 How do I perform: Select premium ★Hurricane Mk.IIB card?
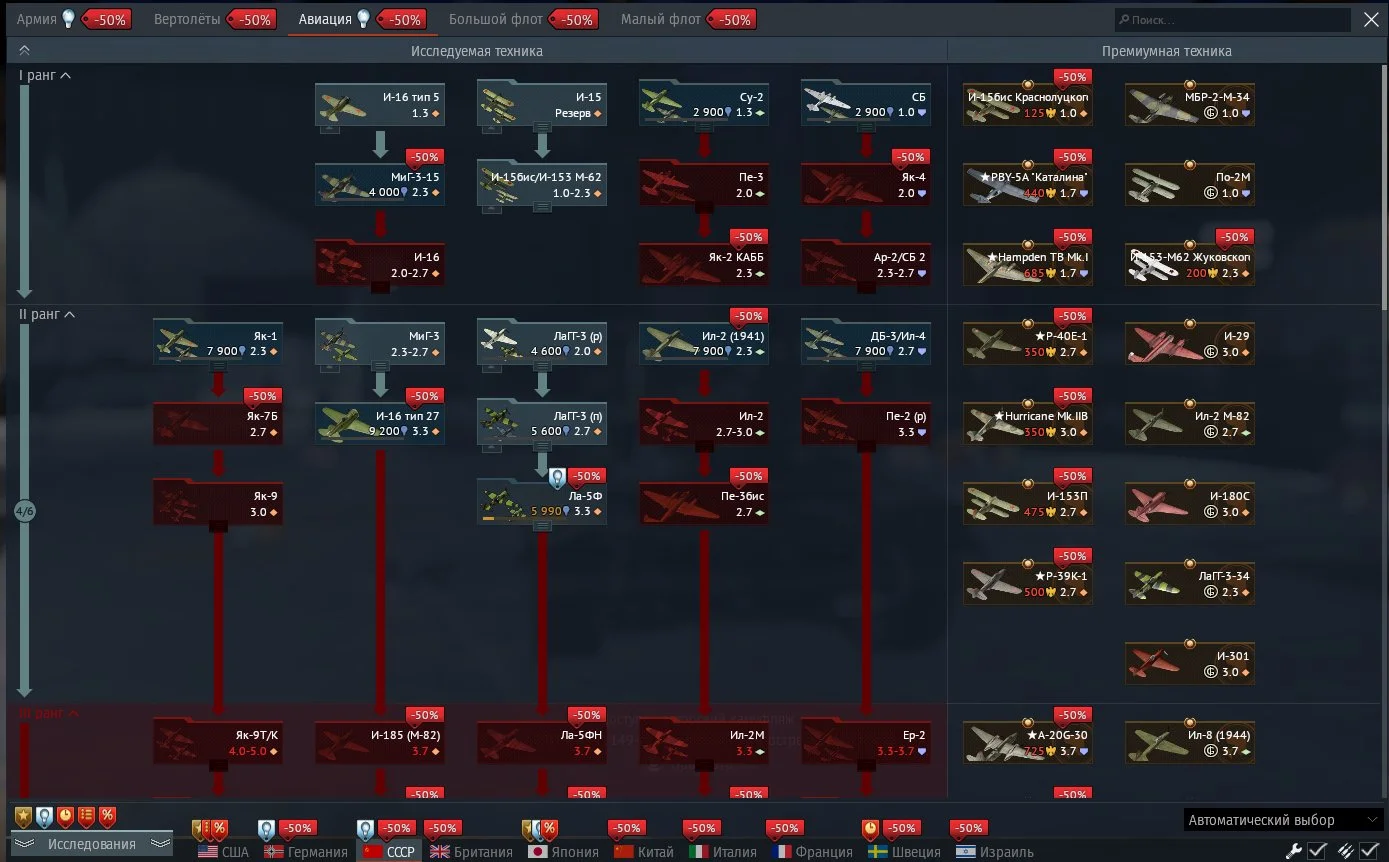[x=1028, y=423]
